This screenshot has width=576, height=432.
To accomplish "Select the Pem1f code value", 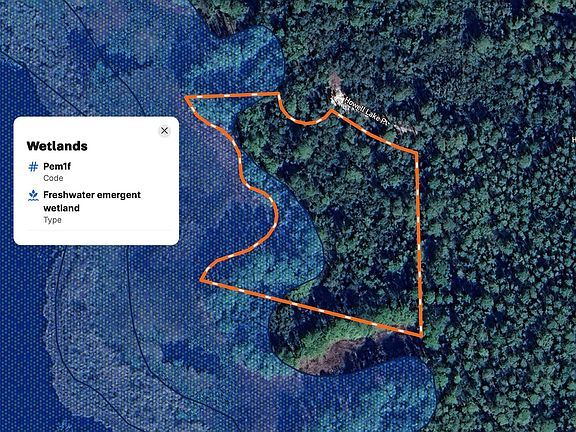I will (x=57, y=166).
